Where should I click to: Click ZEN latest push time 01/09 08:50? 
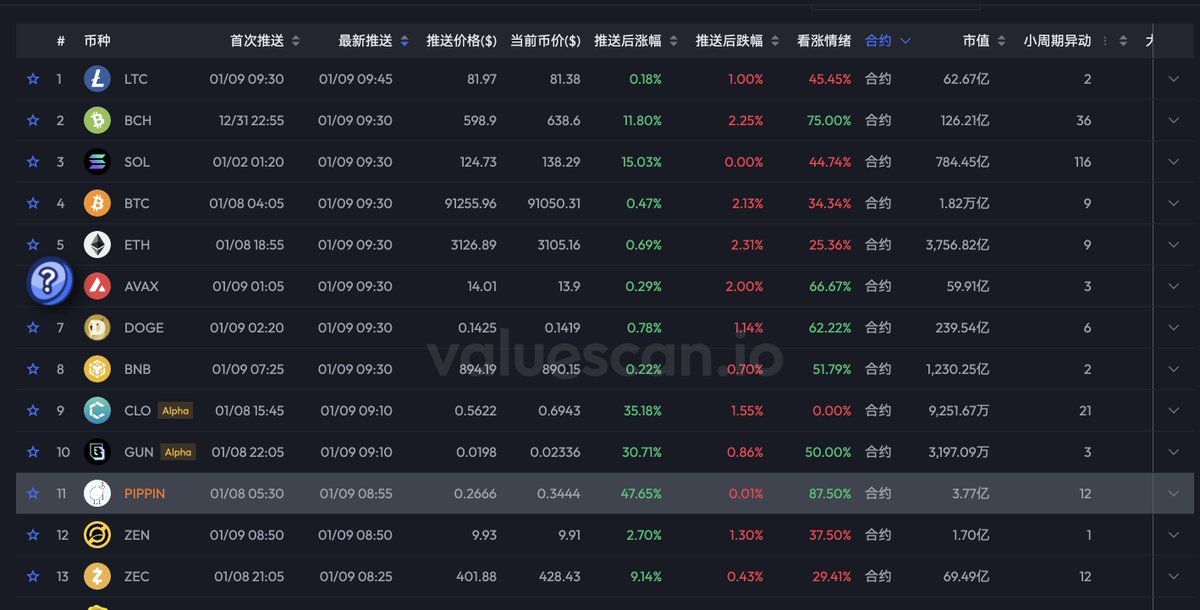pyautogui.click(x=356, y=535)
